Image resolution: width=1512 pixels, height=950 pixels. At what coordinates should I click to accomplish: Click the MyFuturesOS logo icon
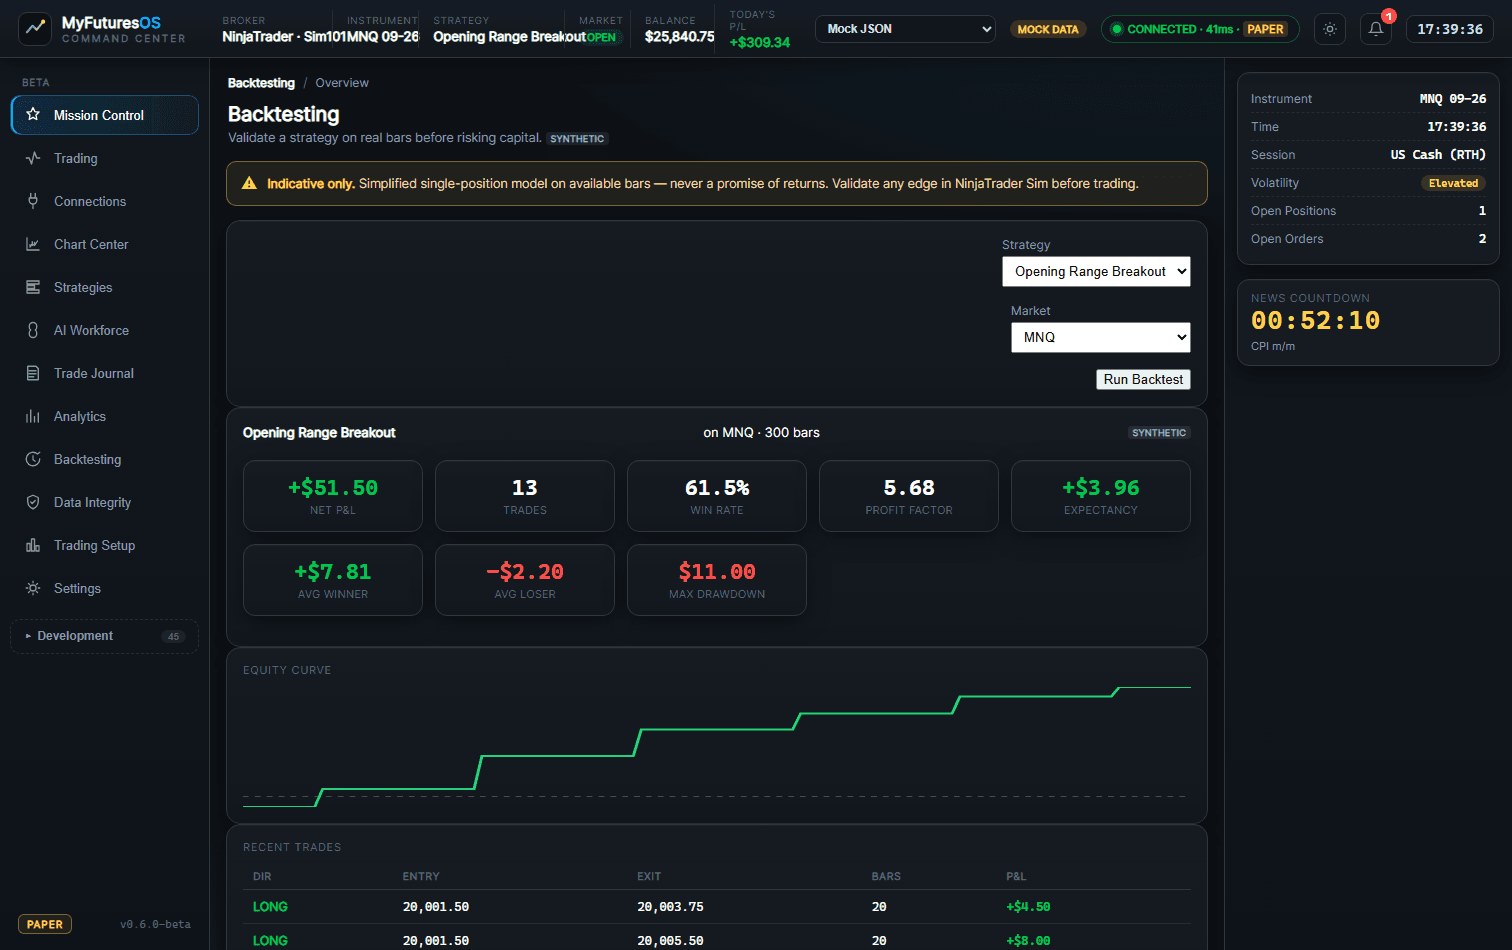point(35,28)
